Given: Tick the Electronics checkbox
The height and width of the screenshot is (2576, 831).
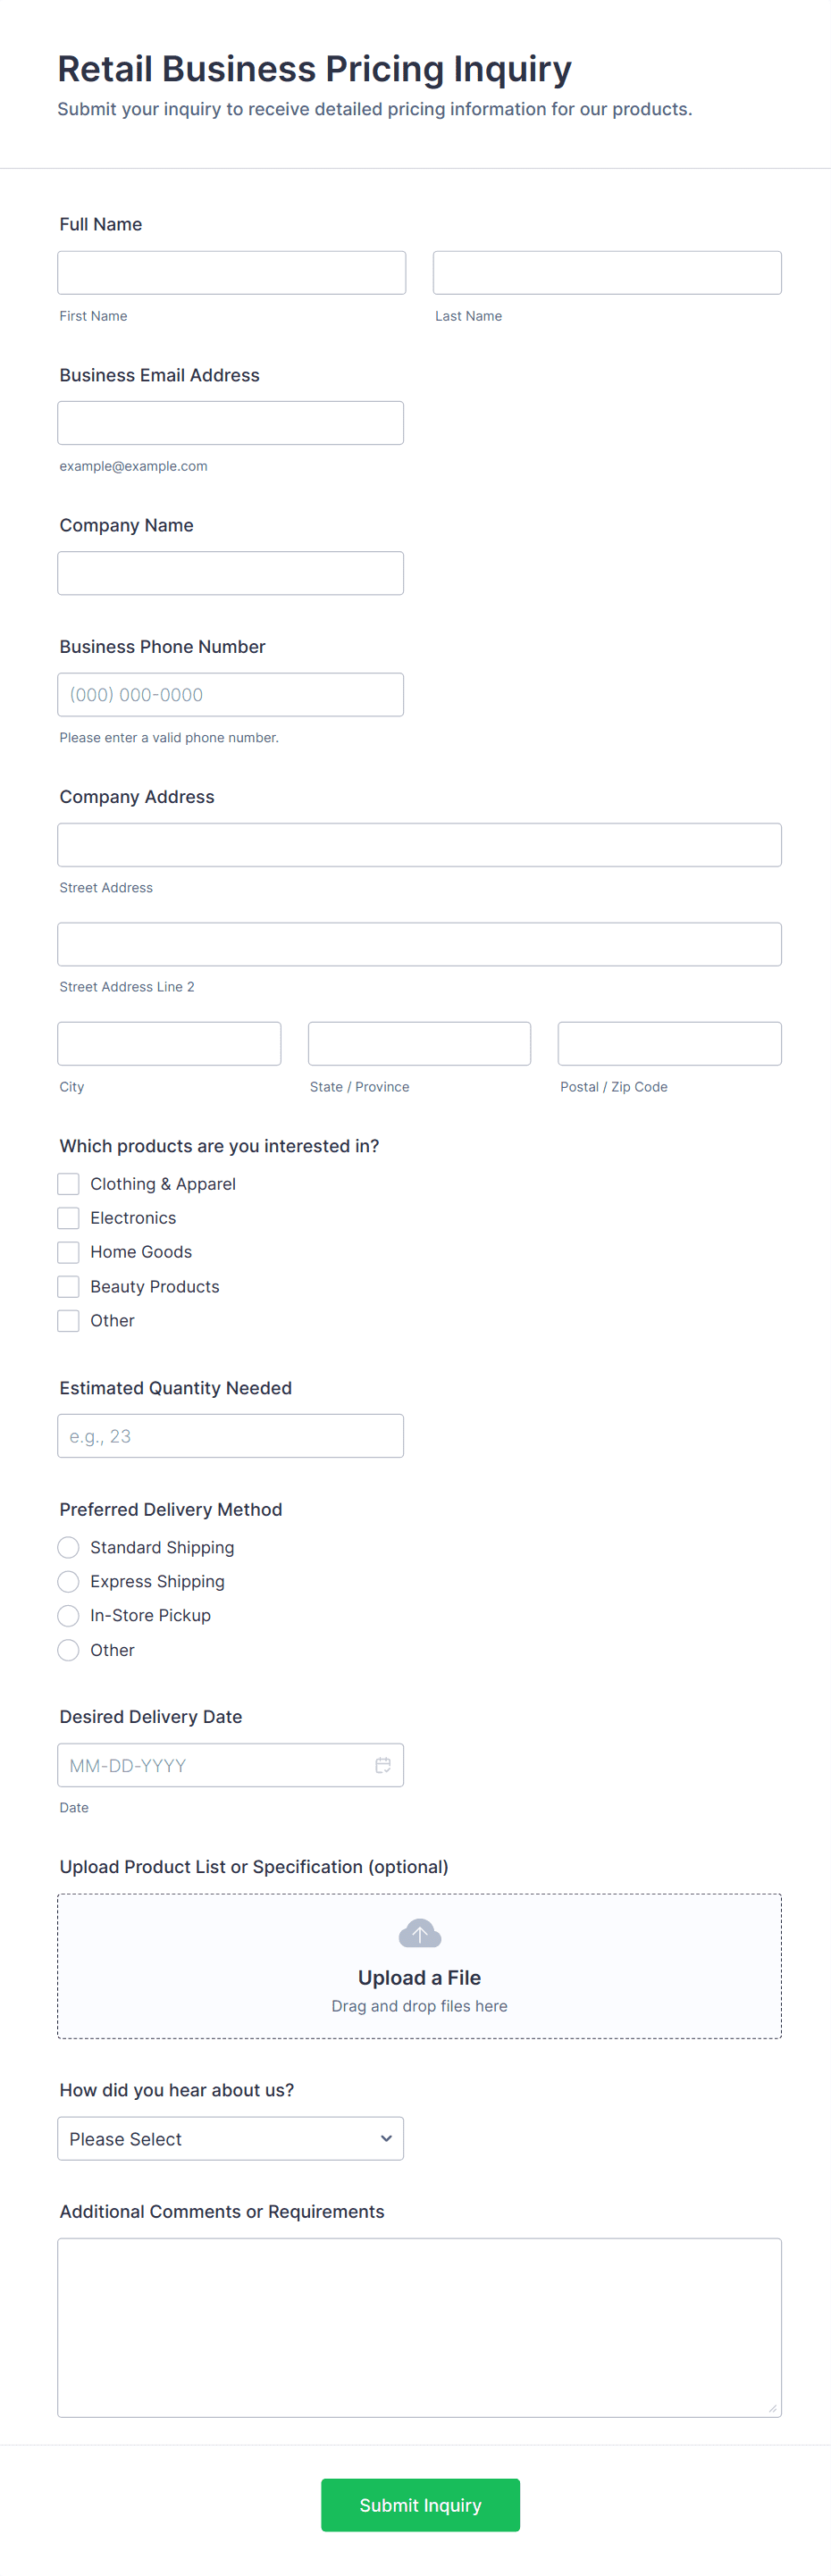Looking at the screenshot, I should point(68,1218).
